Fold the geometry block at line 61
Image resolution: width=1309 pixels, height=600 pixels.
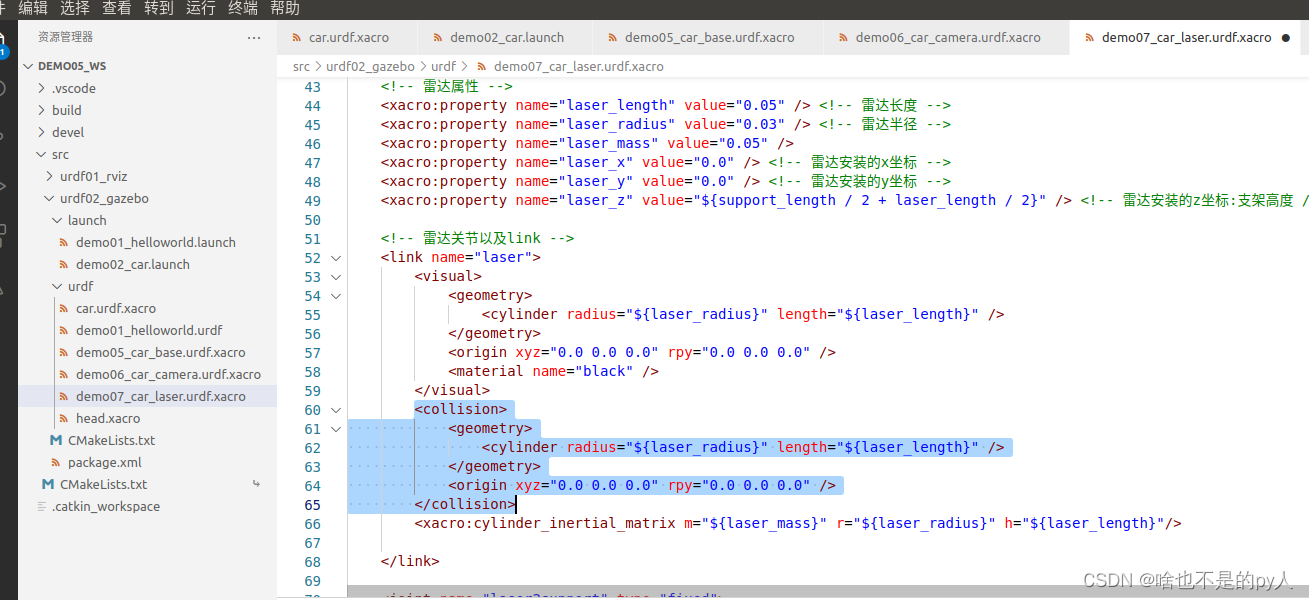(336, 428)
